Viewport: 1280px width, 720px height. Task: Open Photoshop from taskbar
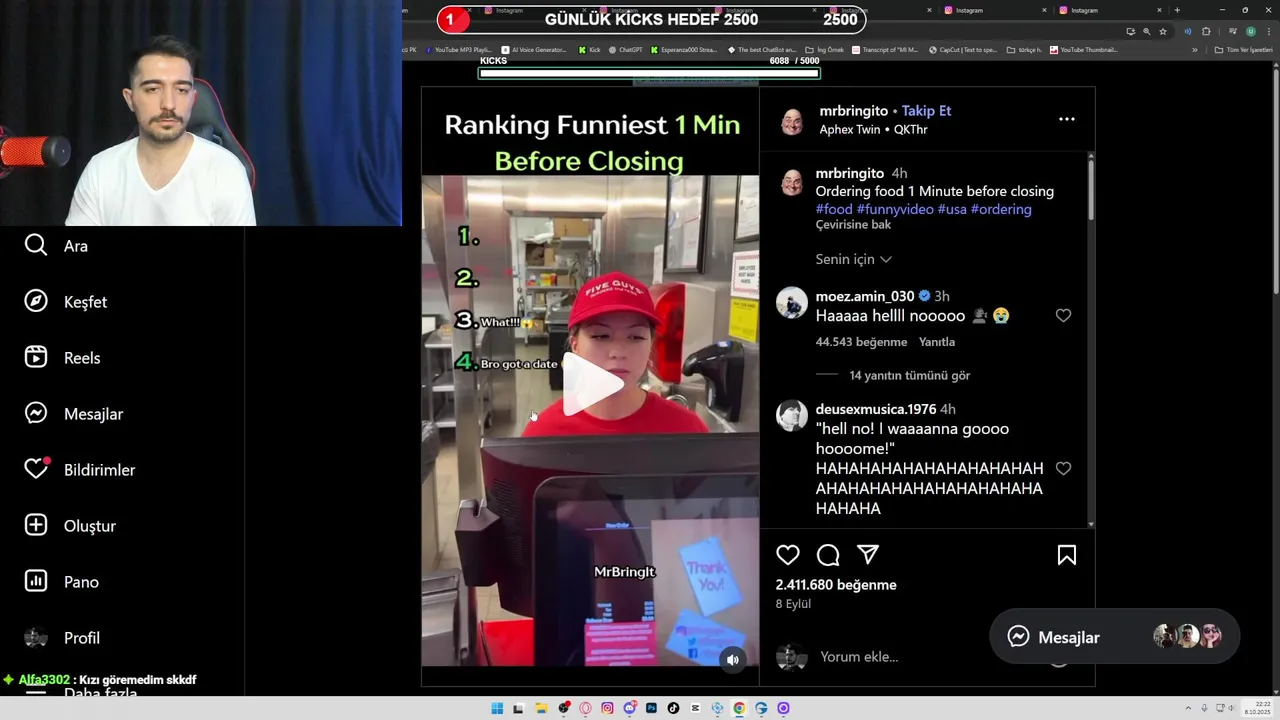(x=651, y=708)
